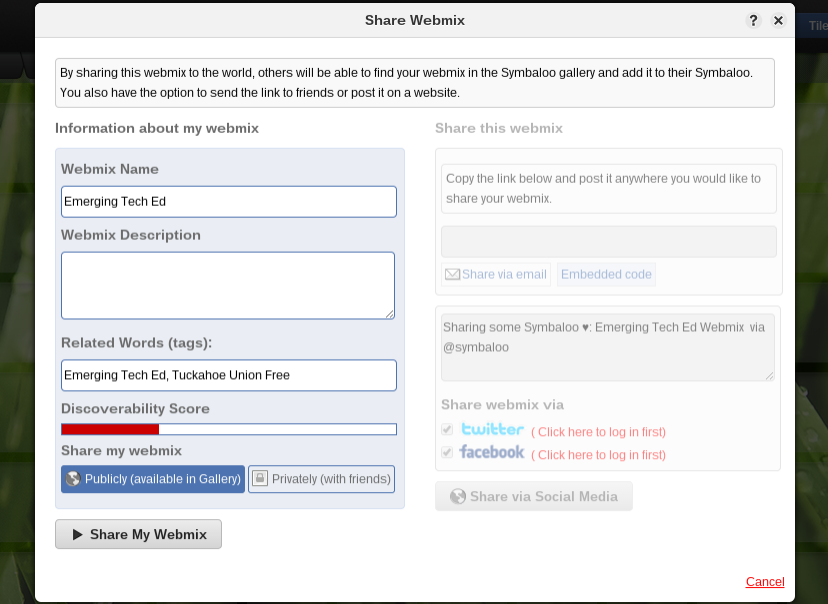Focus the Webmix Description text area
The image size is (828, 604).
(228, 286)
